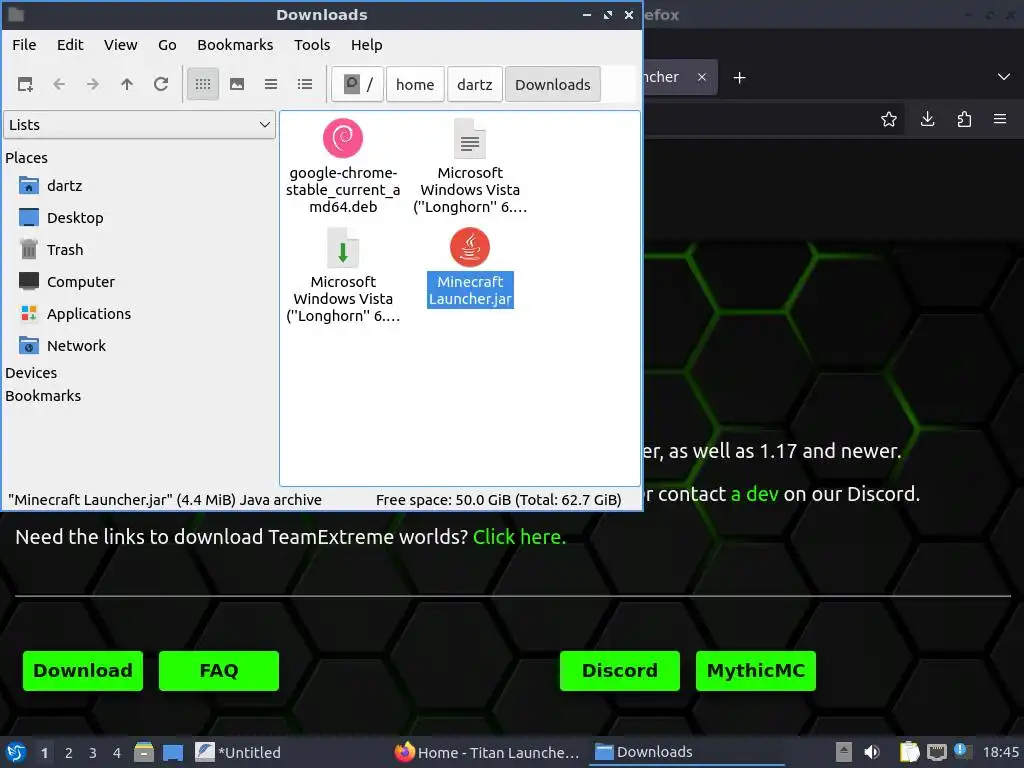
Task: Open the Firefox downloads panel
Action: tap(927, 120)
